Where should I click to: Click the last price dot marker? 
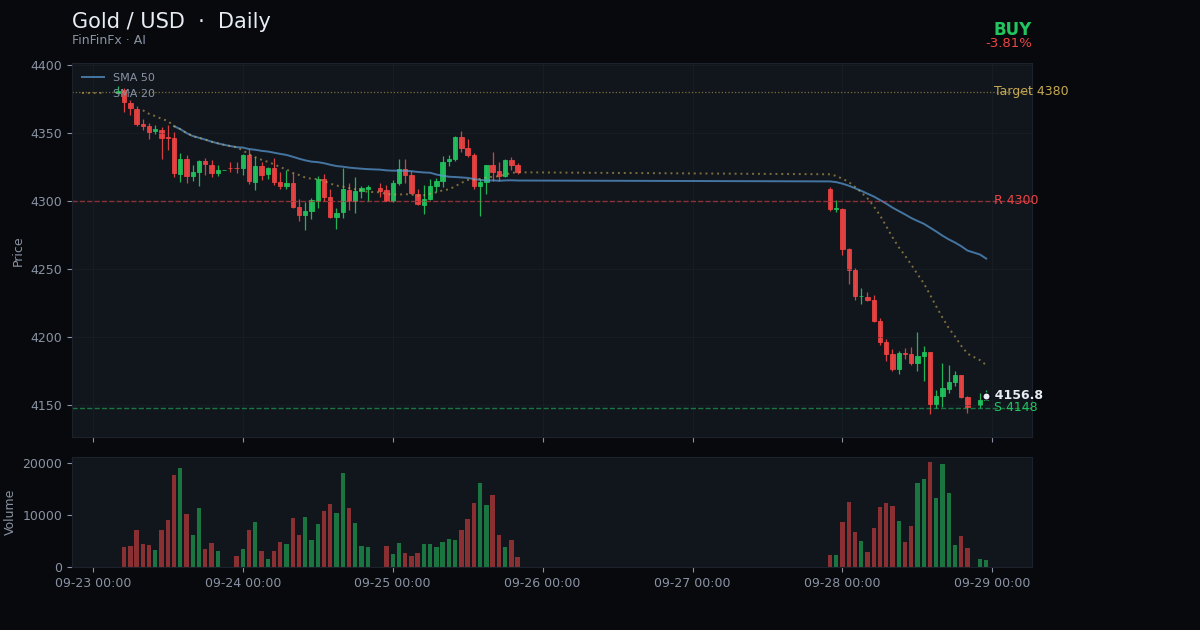point(986,396)
